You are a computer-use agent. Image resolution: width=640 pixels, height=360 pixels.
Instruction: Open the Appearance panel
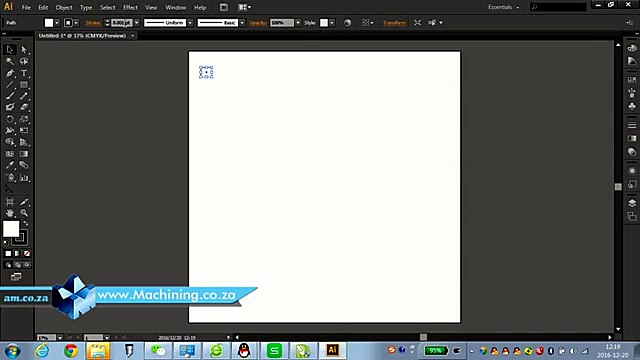point(632,171)
